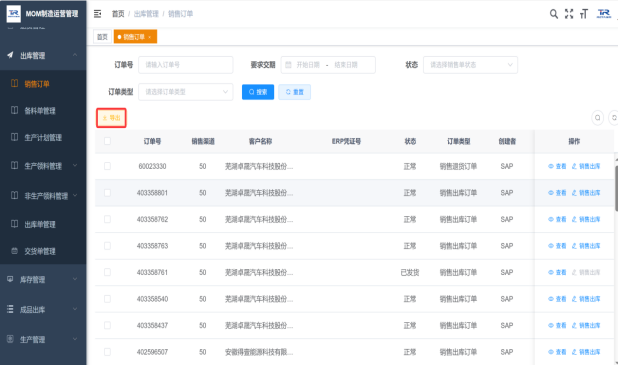Click the 订单号 input field
The height and width of the screenshot is (365, 618).
(x=186, y=65)
